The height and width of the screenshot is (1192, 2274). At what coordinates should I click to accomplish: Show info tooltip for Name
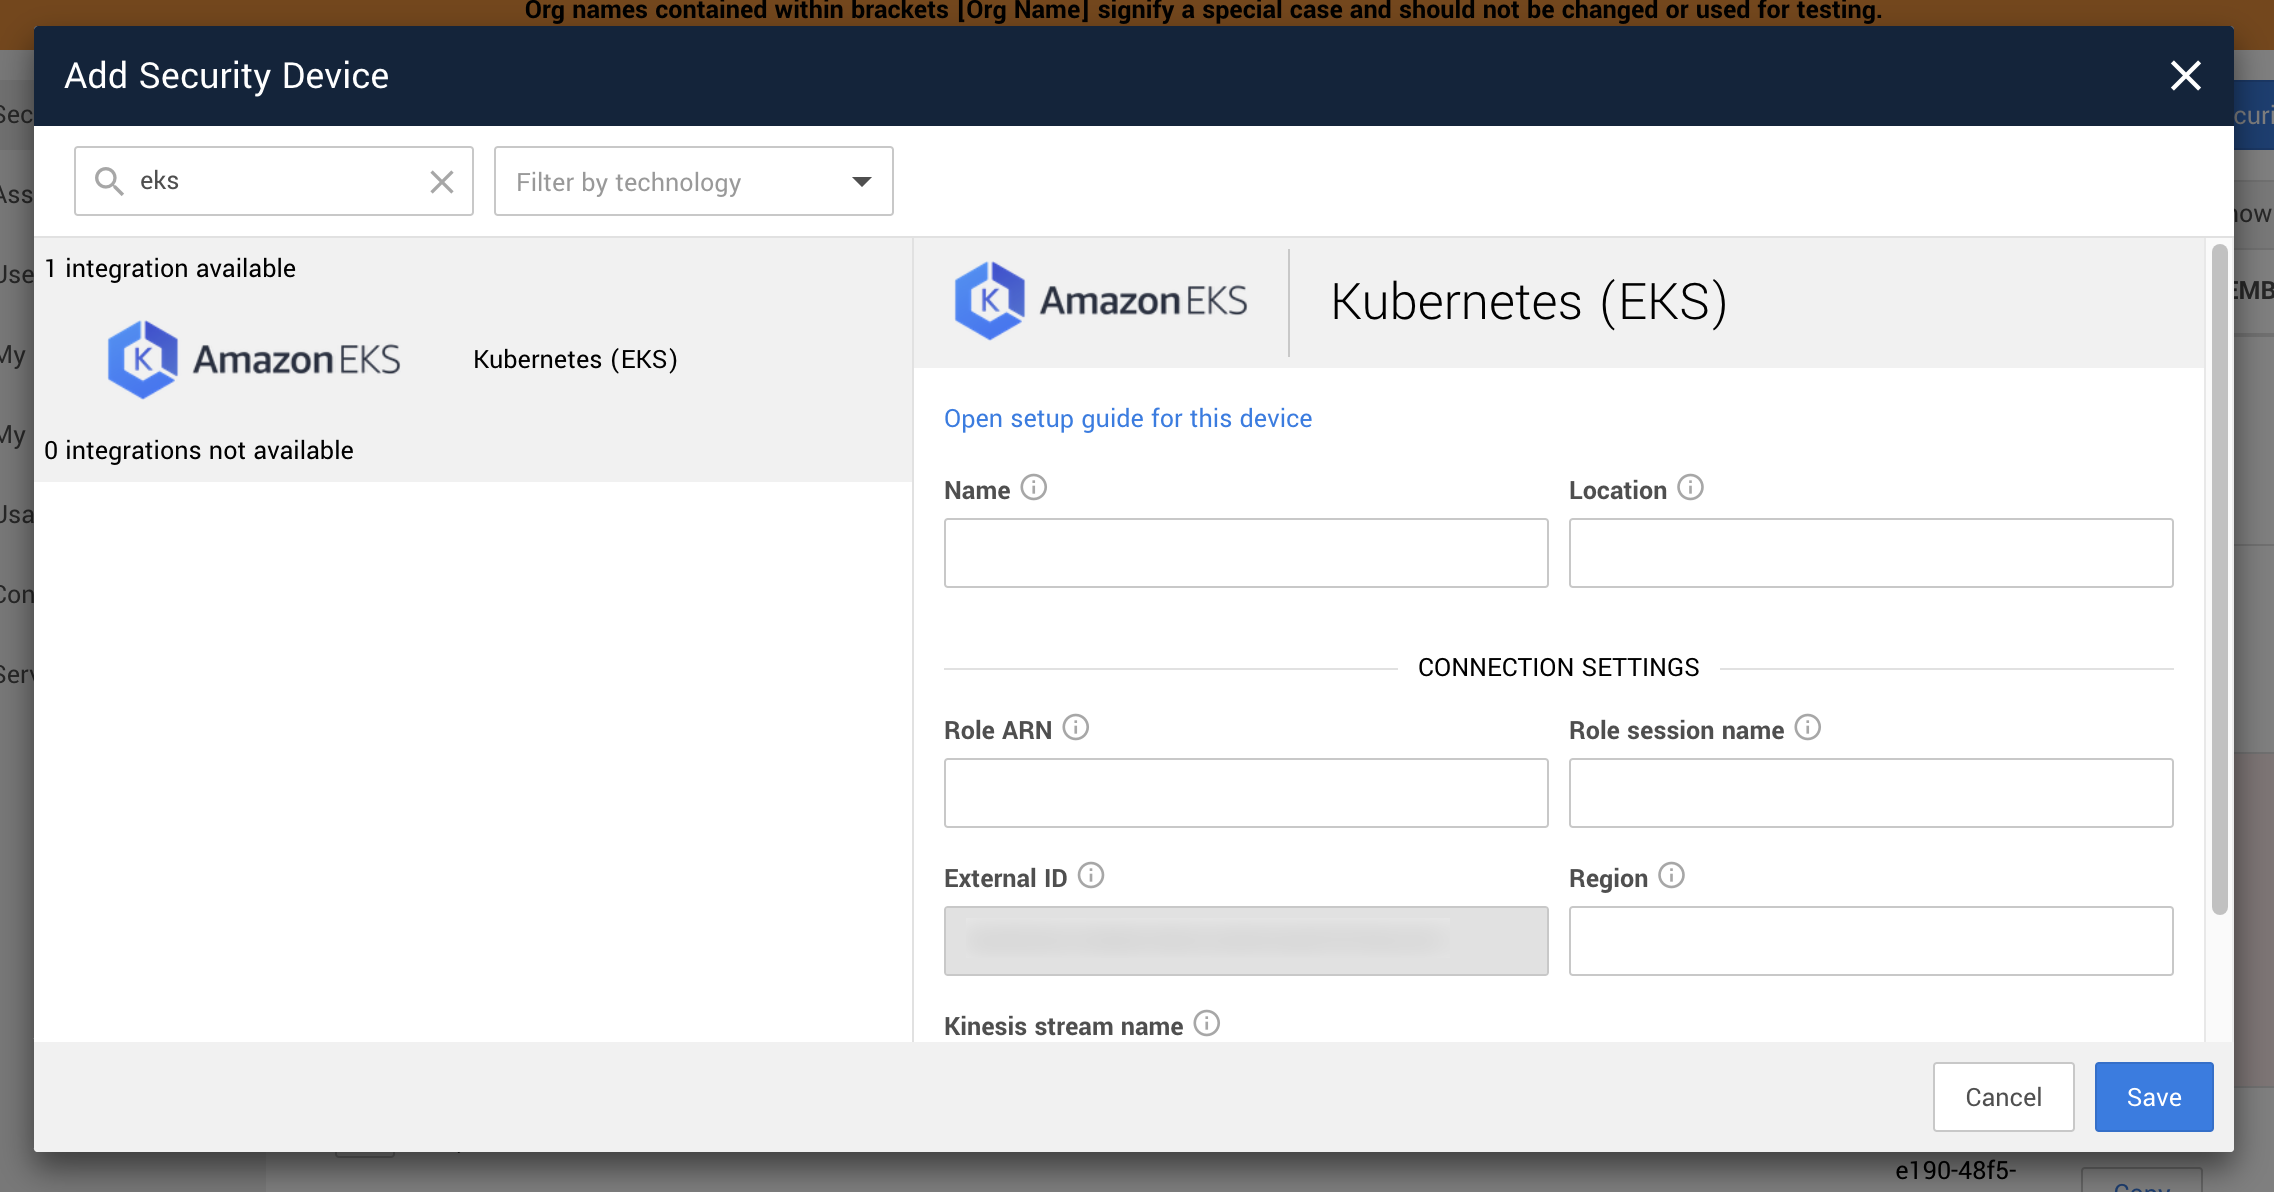click(x=1033, y=487)
